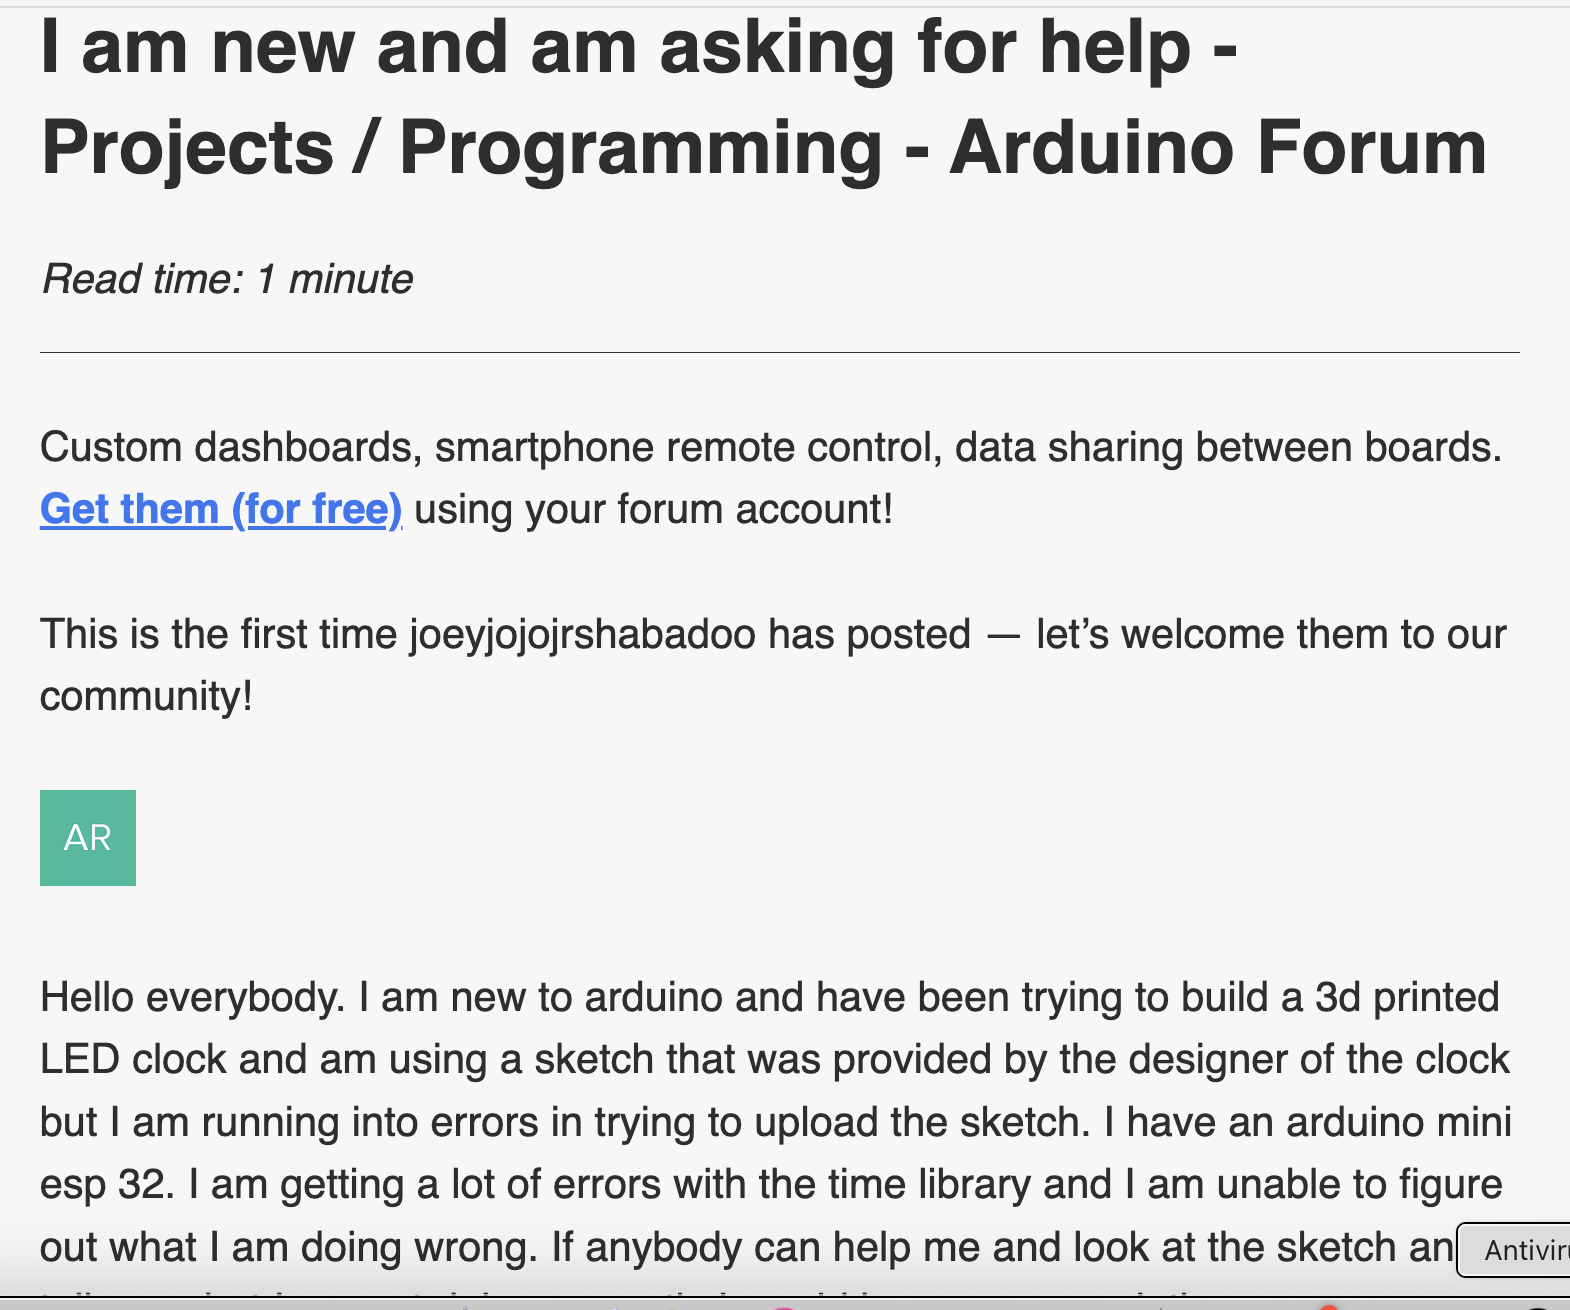This screenshot has width=1570, height=1310.
Task: Click "Hello everybody" at the post start
Action: 192,998
